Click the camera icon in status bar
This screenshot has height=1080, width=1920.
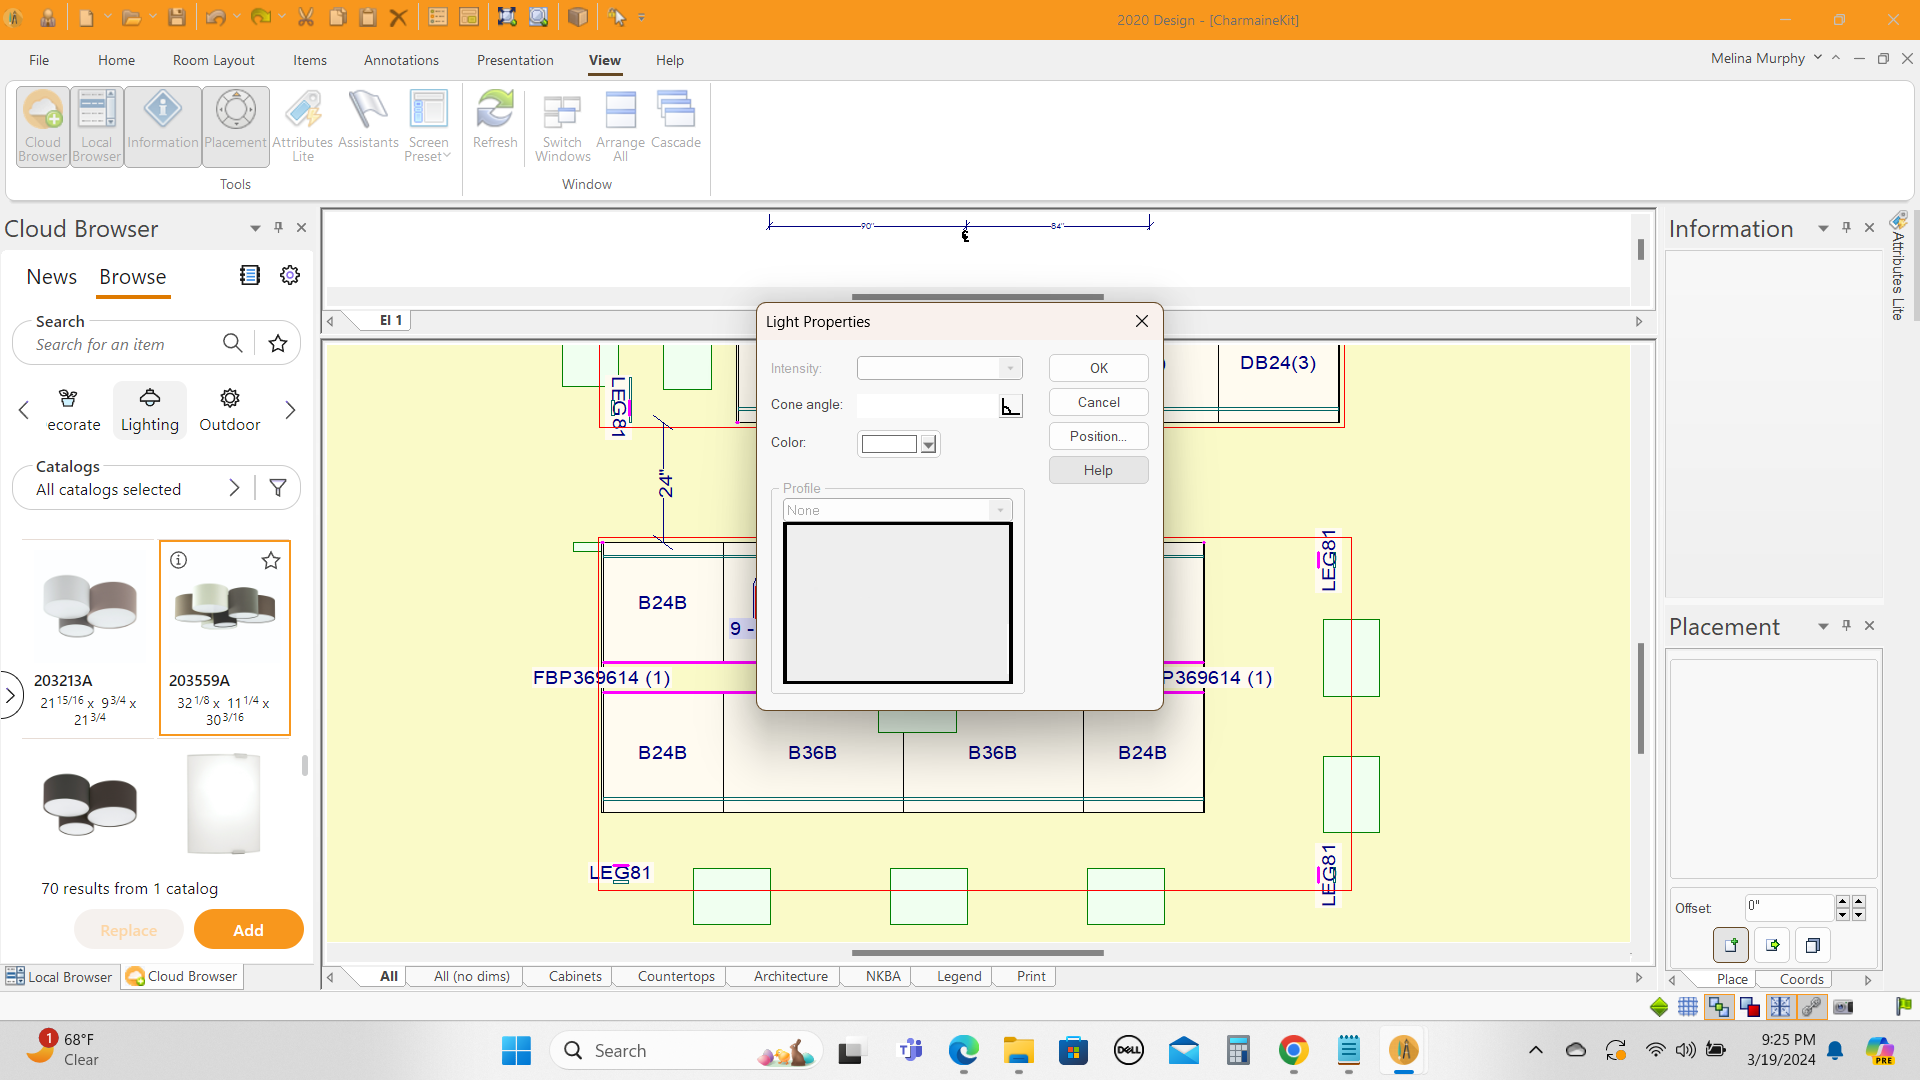pos(1843,1007)
